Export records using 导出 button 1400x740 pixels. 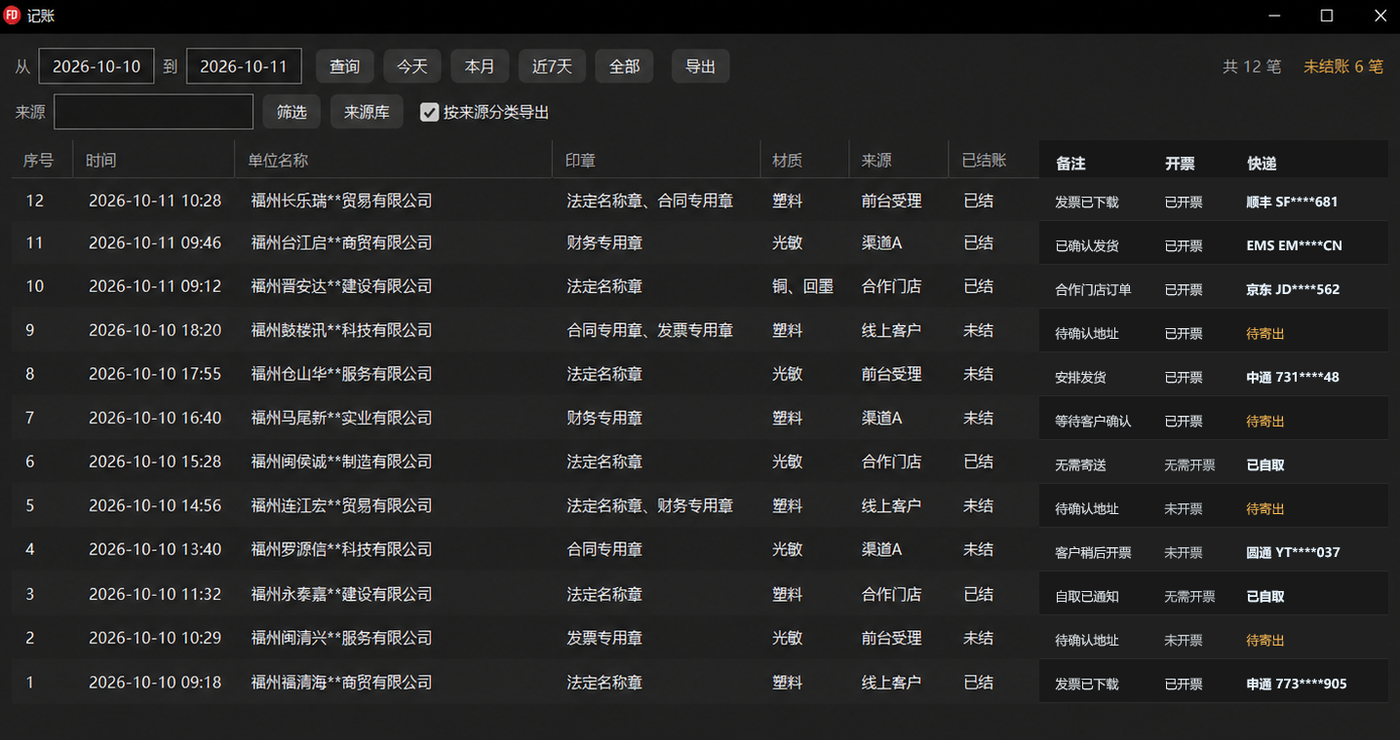pos(700,66)
